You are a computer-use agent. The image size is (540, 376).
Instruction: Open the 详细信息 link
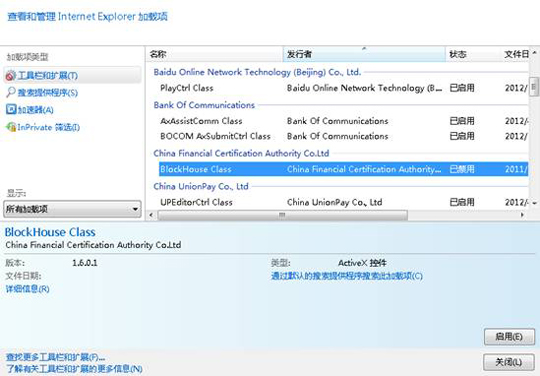coord(28,289)
